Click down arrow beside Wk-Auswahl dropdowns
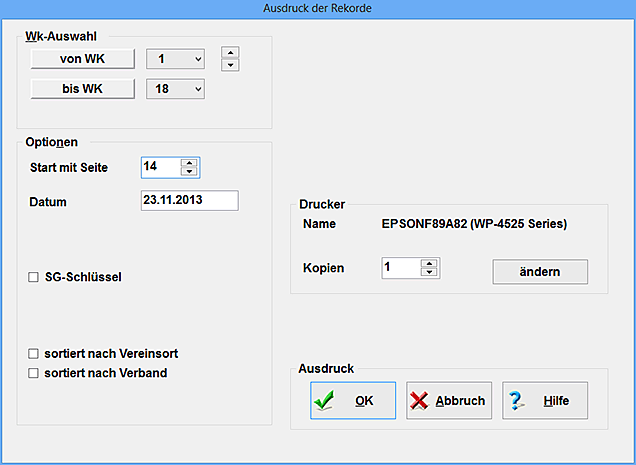 click(x=230, y=66)
